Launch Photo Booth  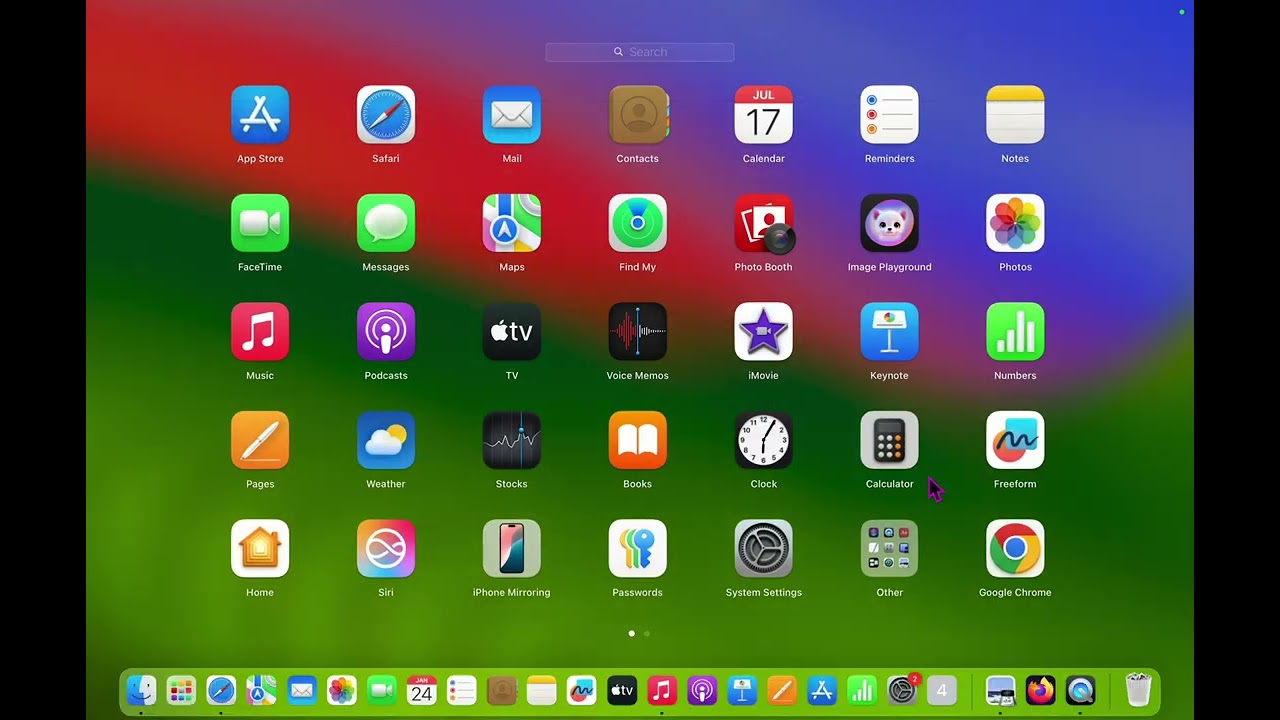tap(764, 223)
